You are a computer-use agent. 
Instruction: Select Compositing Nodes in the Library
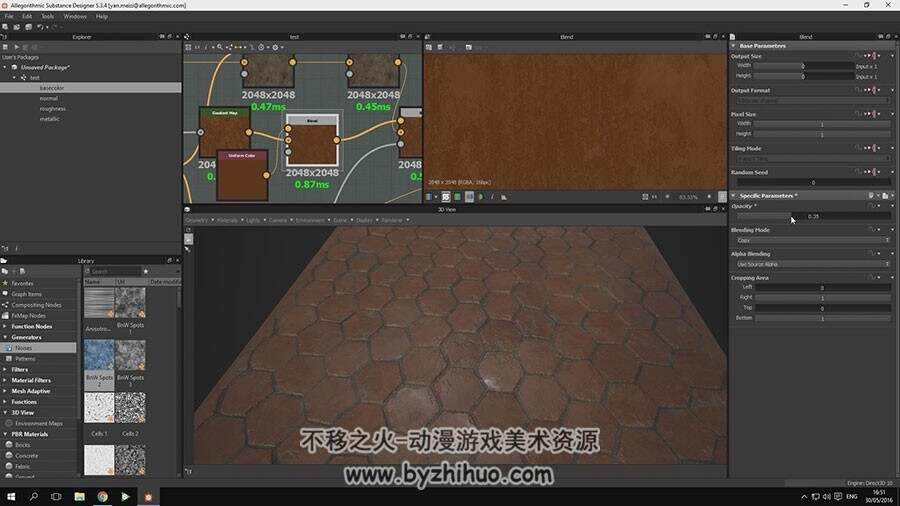[36, 305]
